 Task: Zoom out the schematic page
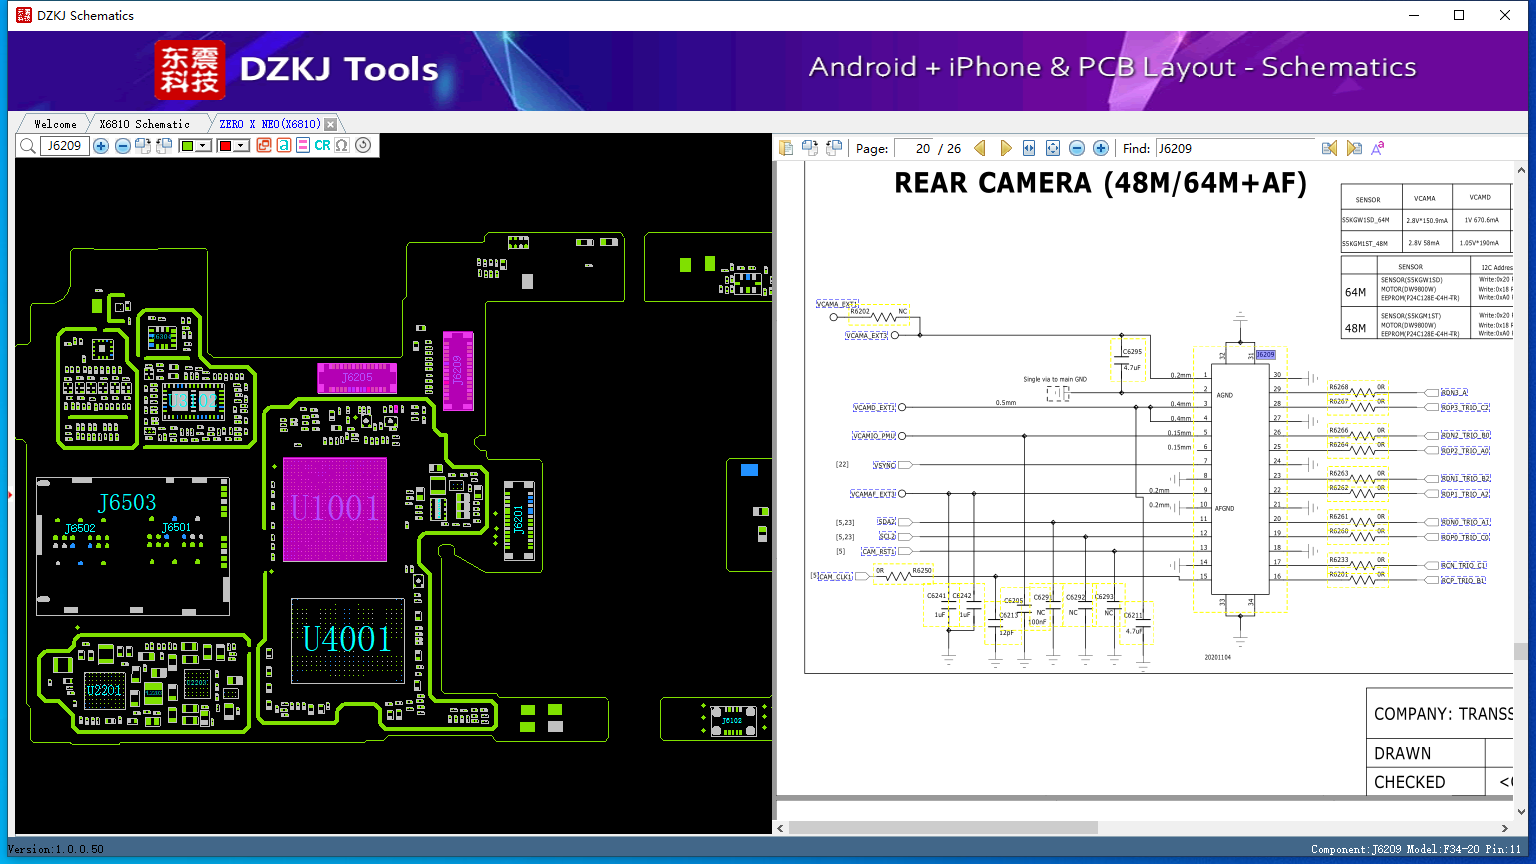coord(1077,148)
